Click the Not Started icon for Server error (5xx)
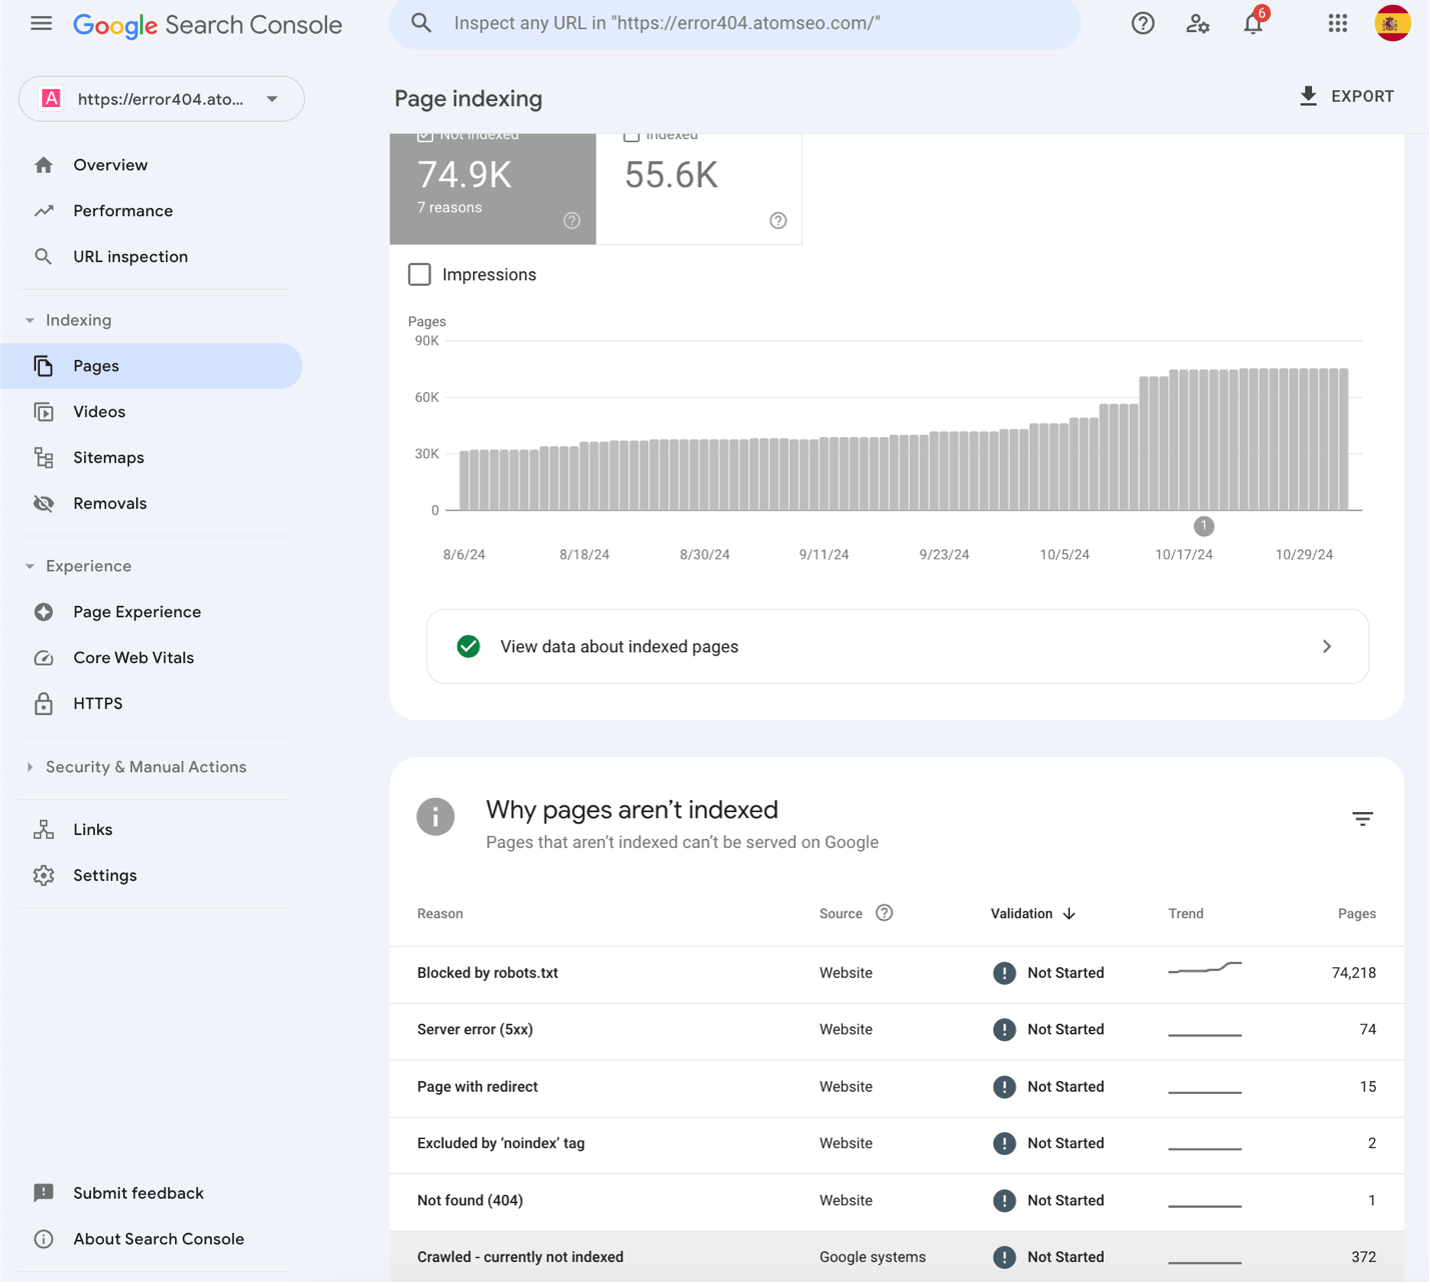 (1004, 1030)
